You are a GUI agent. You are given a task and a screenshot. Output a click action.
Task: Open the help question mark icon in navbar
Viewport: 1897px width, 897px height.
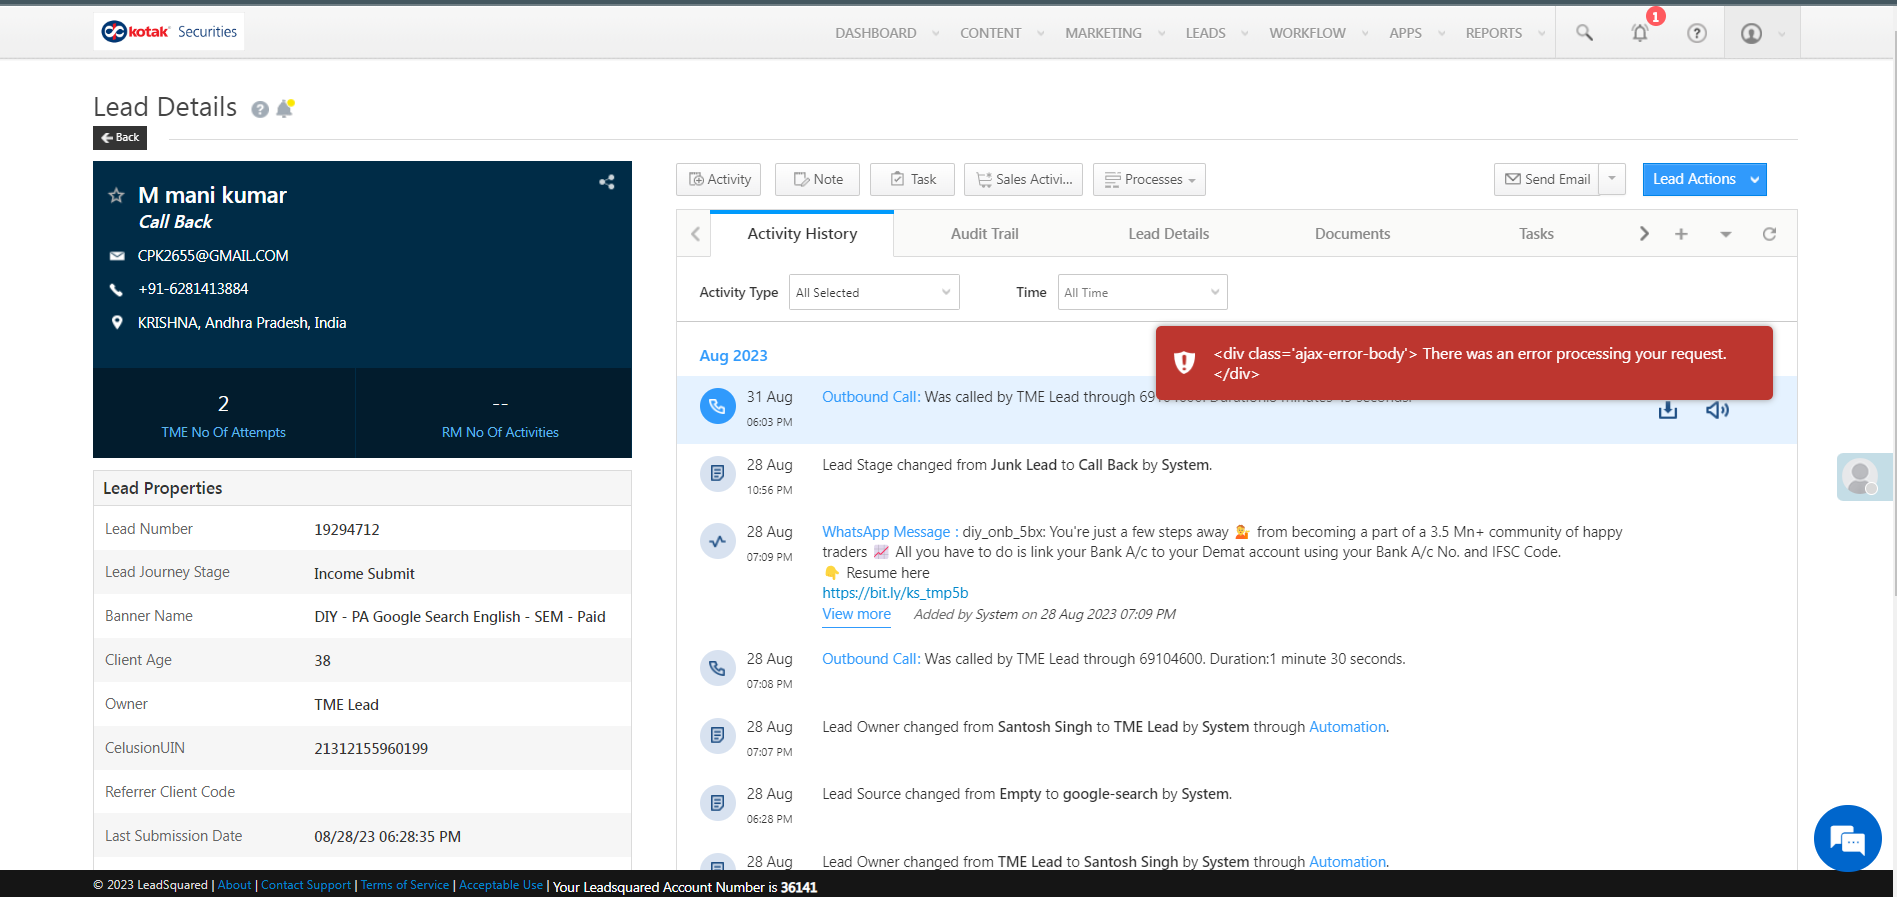click(1696, 33)
